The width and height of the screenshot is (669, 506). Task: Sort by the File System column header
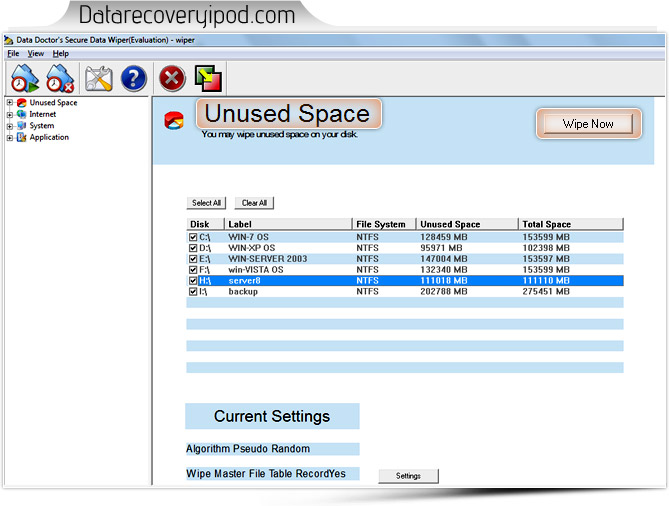(384, 224)
